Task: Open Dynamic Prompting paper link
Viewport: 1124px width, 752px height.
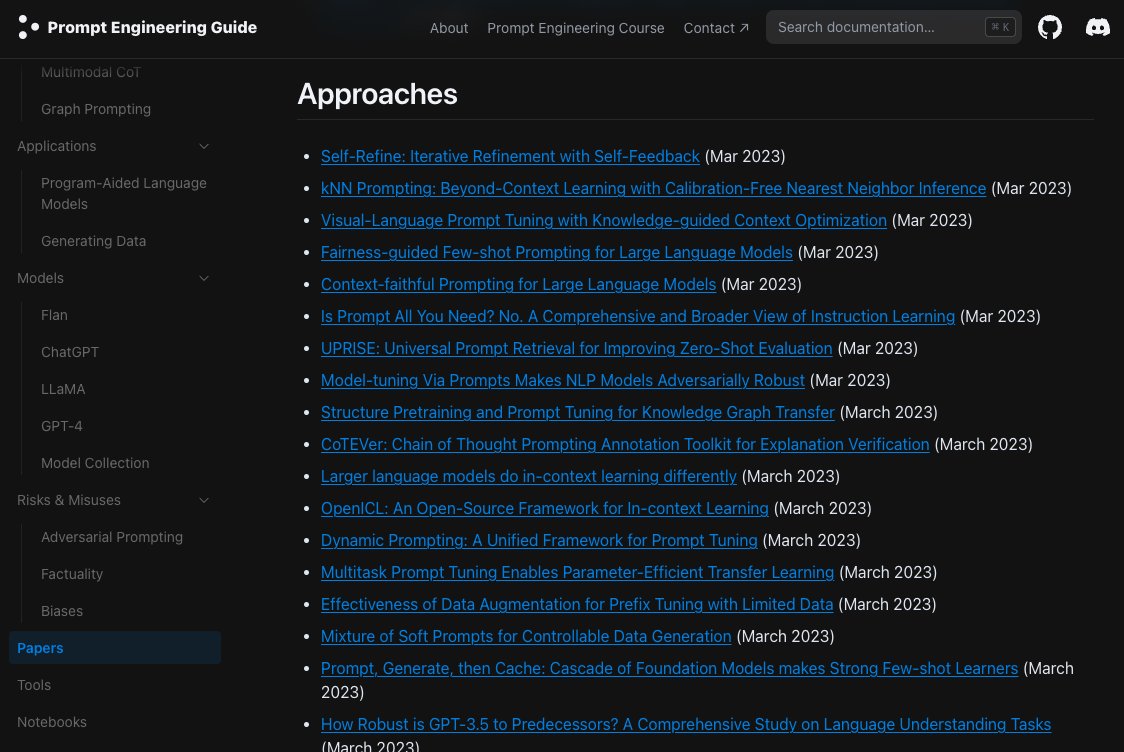Action: [539, 541]
